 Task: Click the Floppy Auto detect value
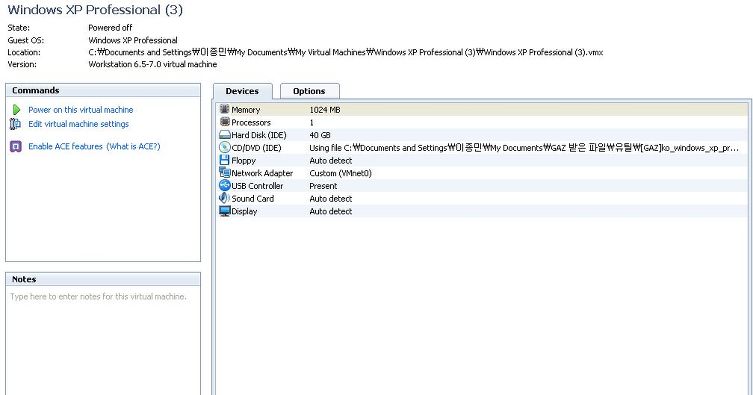(331, 160)
